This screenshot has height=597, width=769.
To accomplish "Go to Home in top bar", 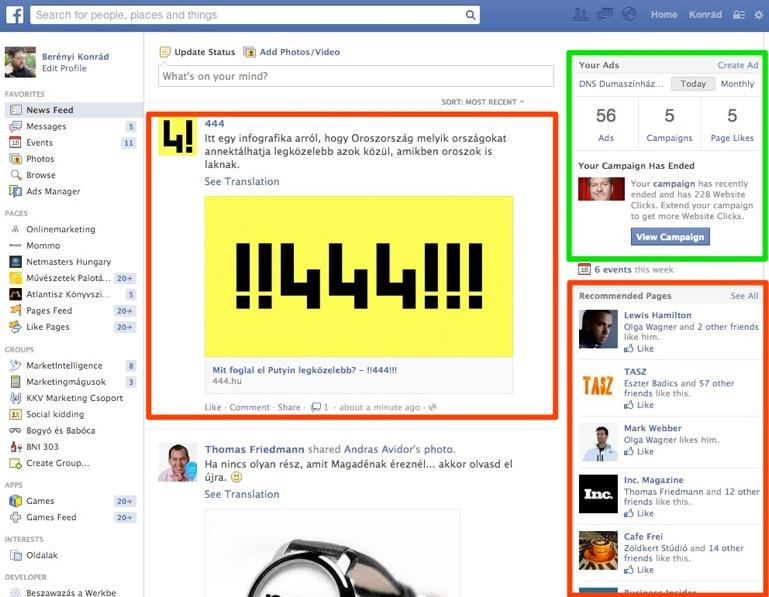I will tap(664, 15).
